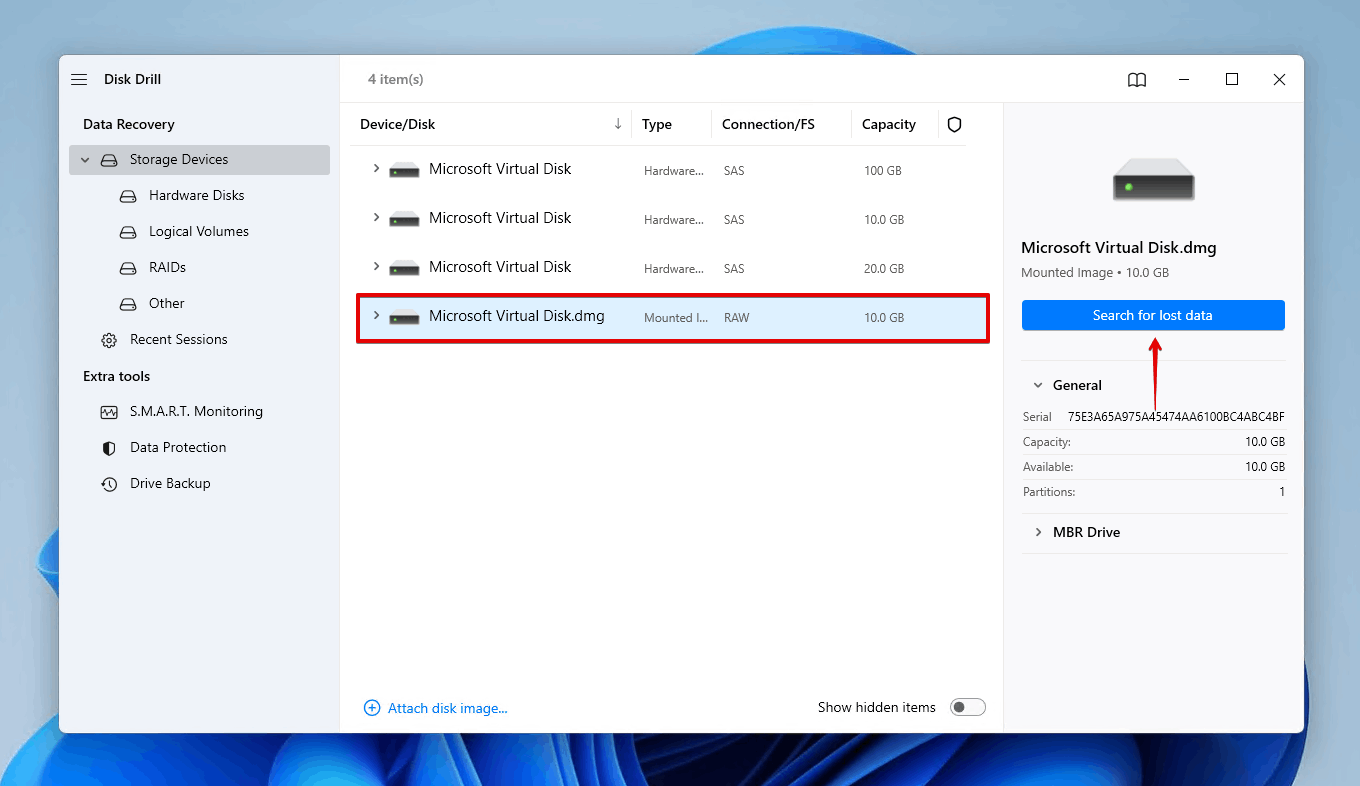Toggle sort direction on Device/Disk column
This screenshot has width=1360, height=786.
click(618, 124)
